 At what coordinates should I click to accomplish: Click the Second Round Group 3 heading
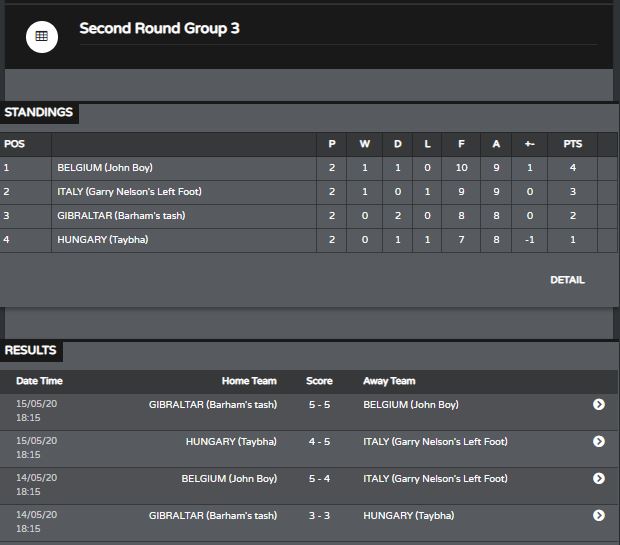(159, 28)
